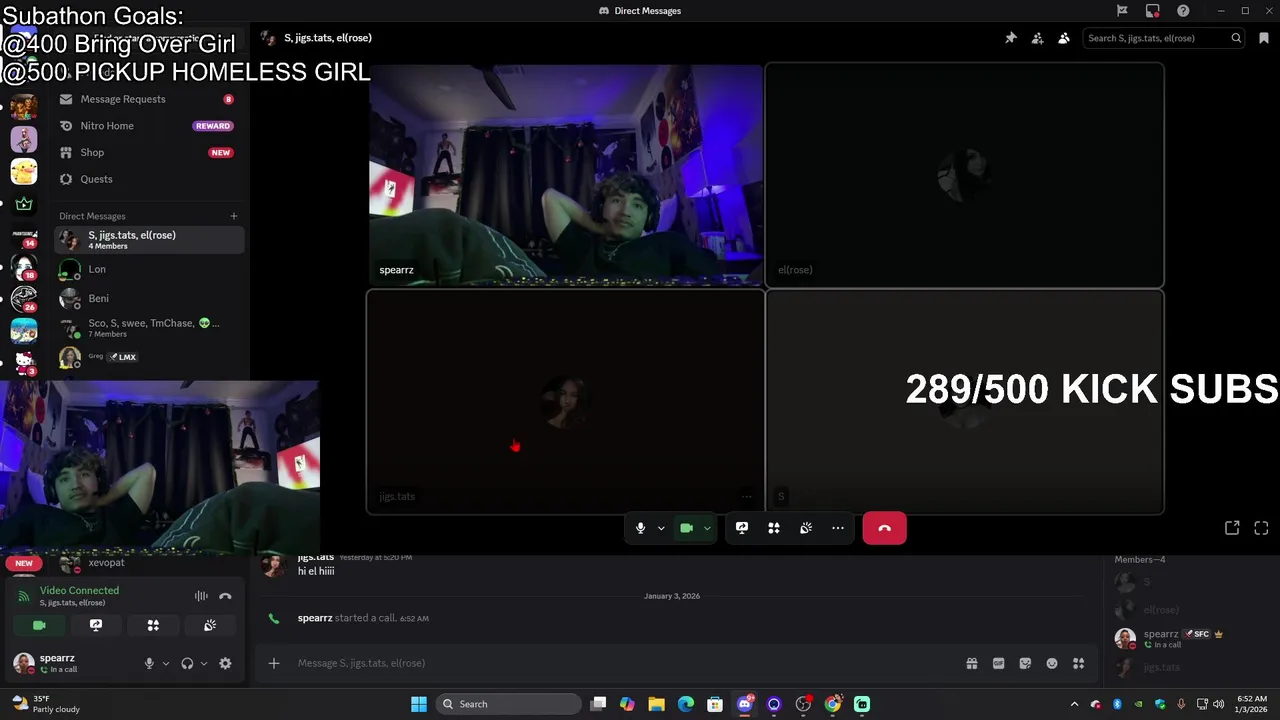Open the emoji picker

[x=1052, y=663]
